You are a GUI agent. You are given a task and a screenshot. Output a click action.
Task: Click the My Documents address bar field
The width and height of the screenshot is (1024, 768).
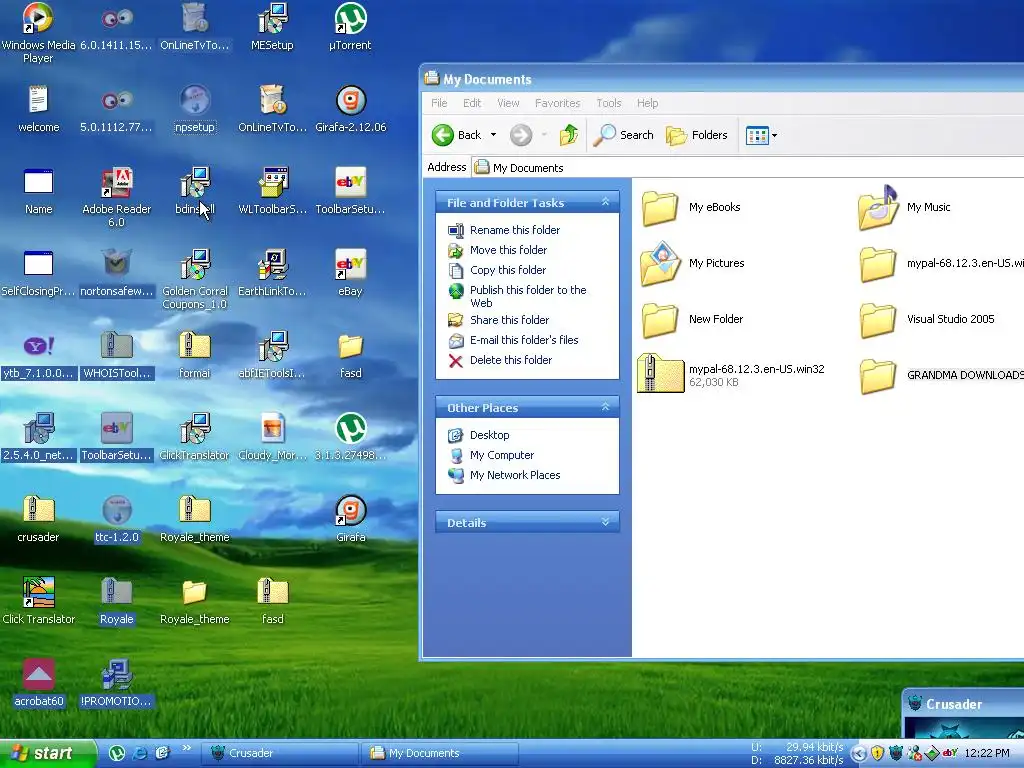(748, 167)
